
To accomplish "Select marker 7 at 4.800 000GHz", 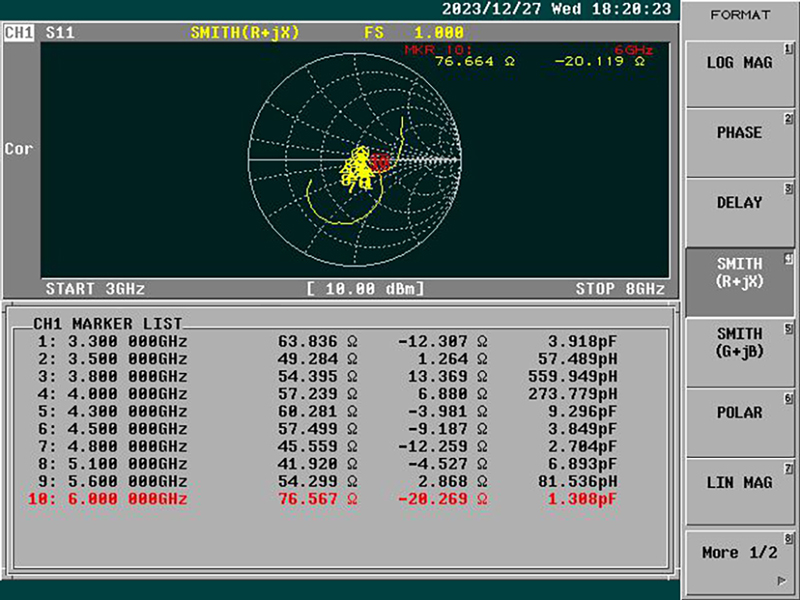I will pyautogui.click(x=112, y=446).
